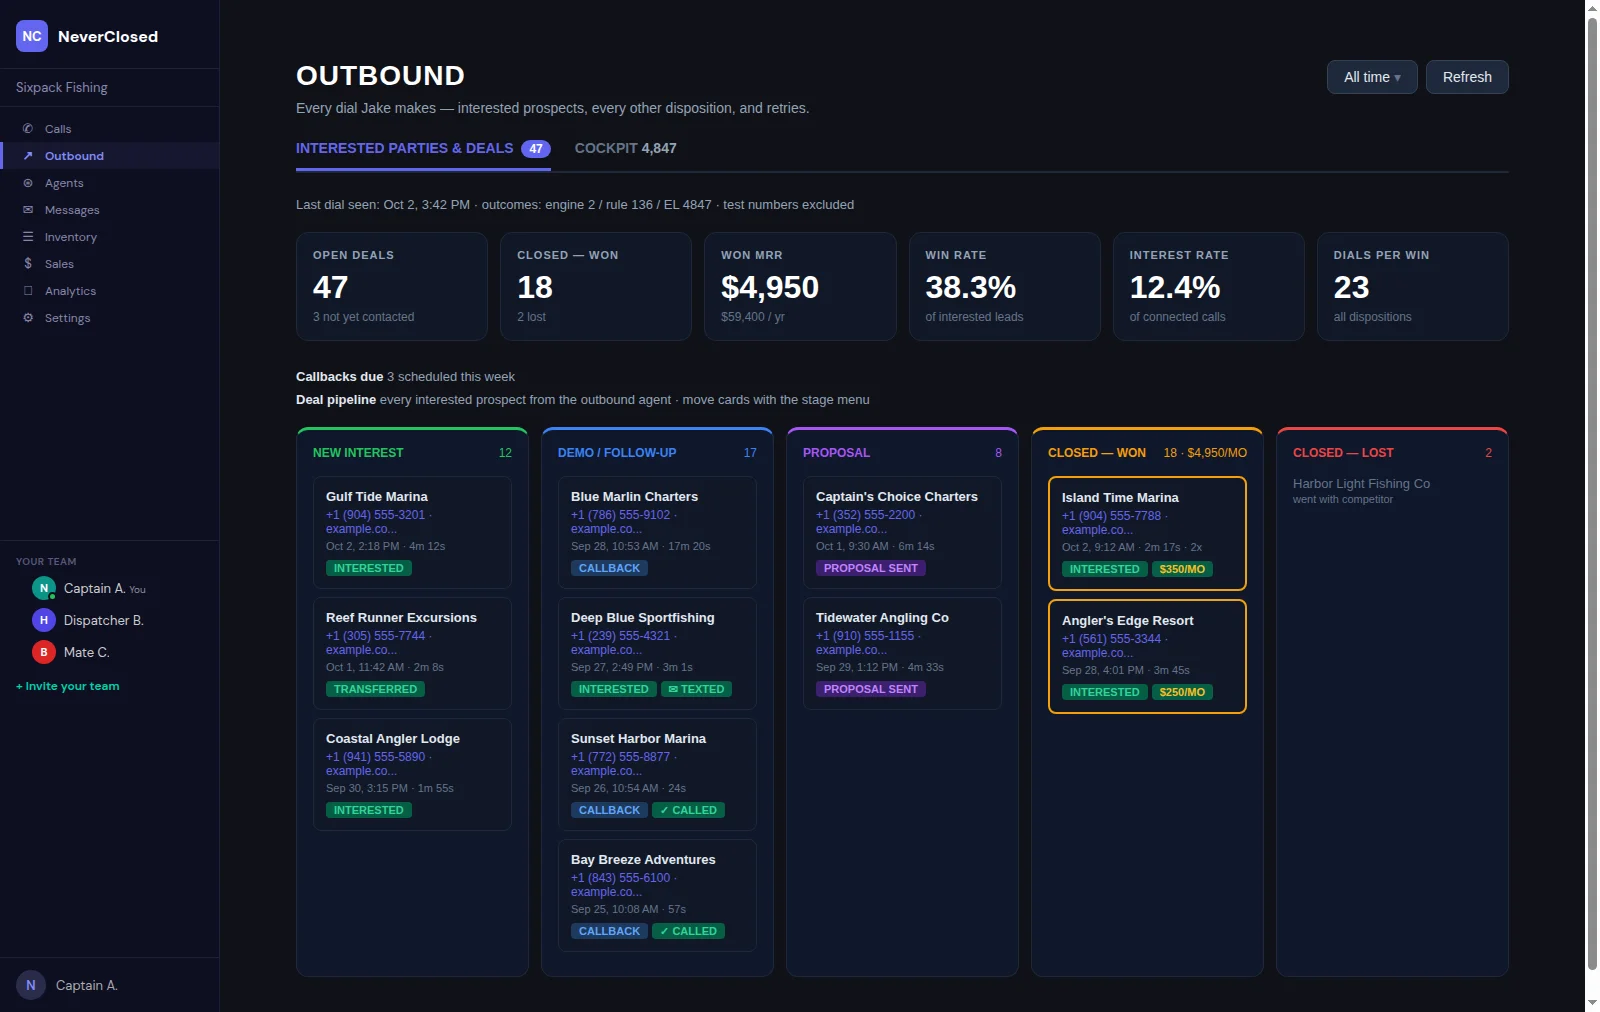Click the Coastal Angler Lodge card title
The width and height of the screenshot is (1600, 1012).
393,738
